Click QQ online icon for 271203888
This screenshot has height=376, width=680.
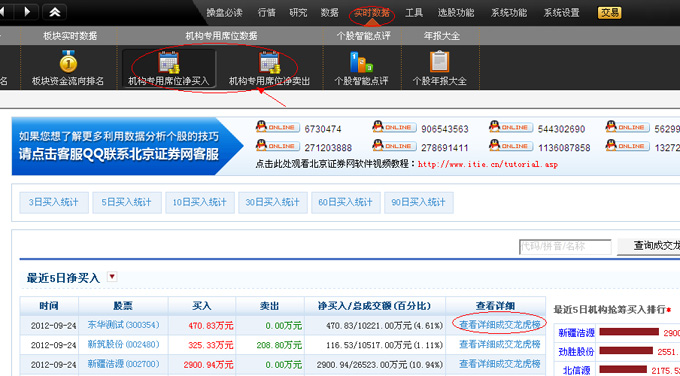click(x=278, y=146)
